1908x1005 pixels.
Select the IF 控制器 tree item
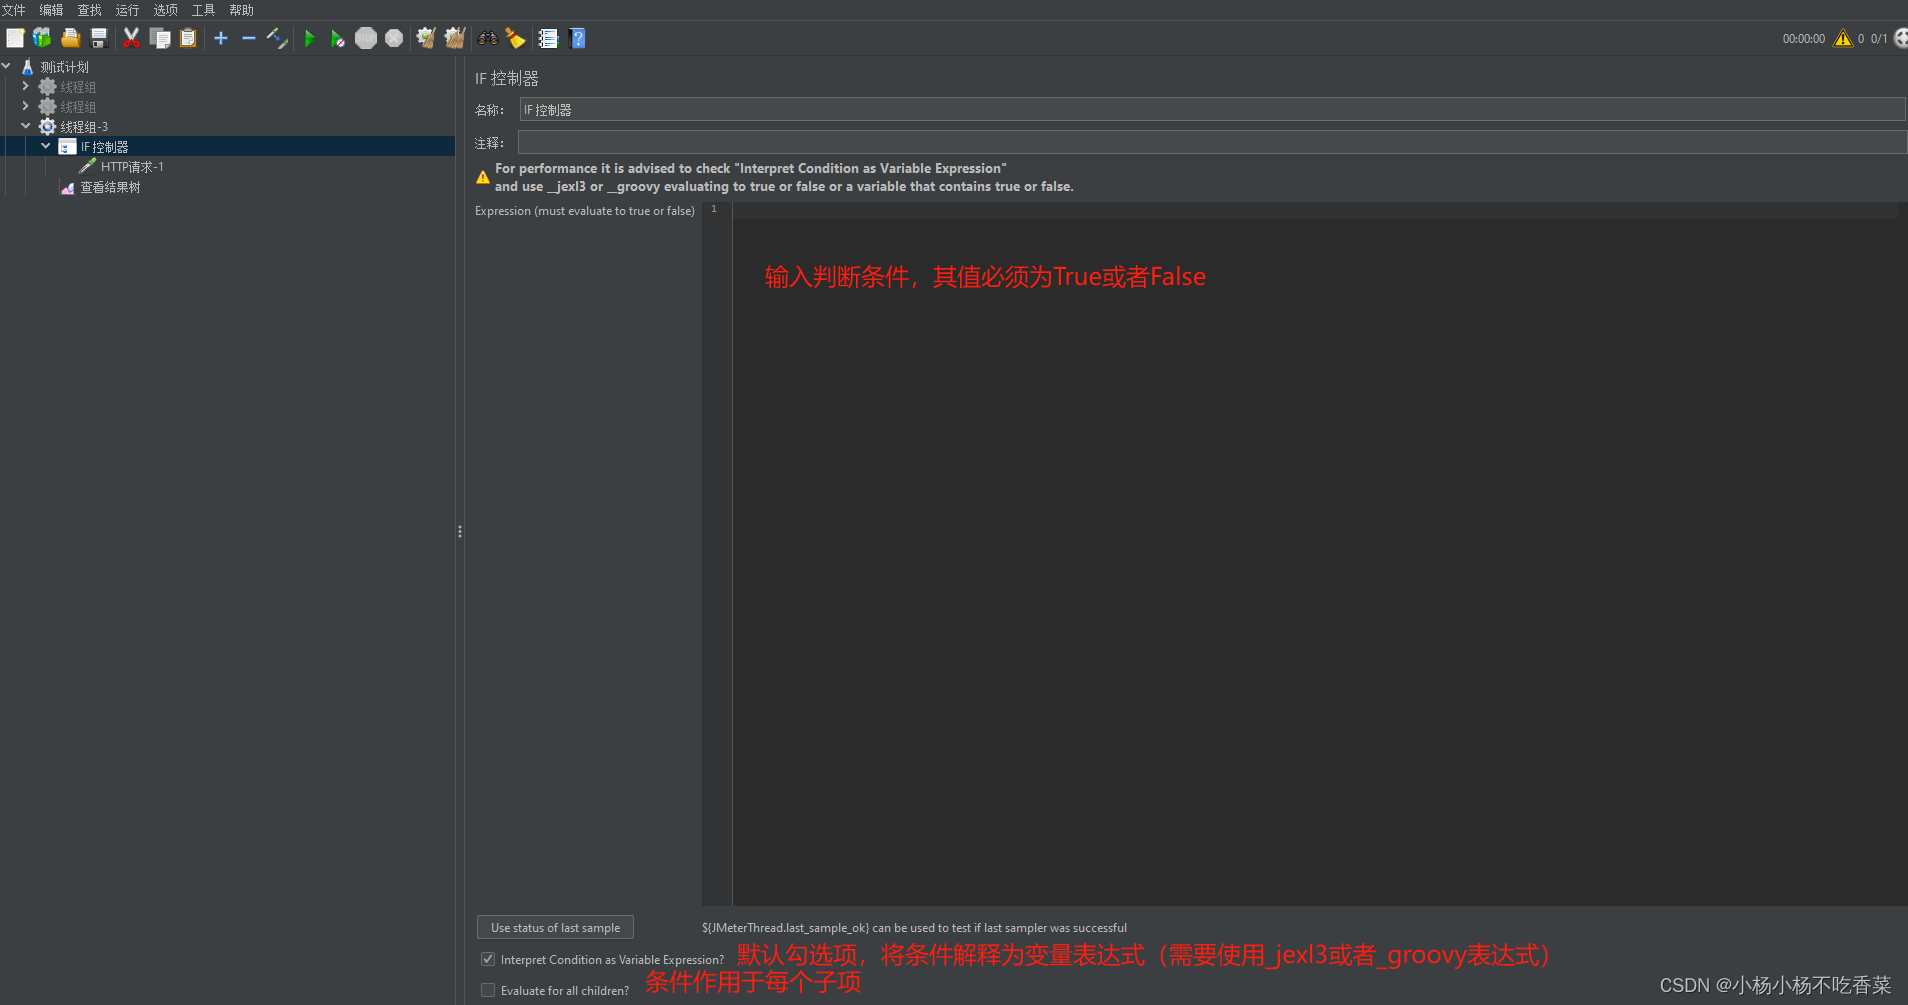[104, 147]
